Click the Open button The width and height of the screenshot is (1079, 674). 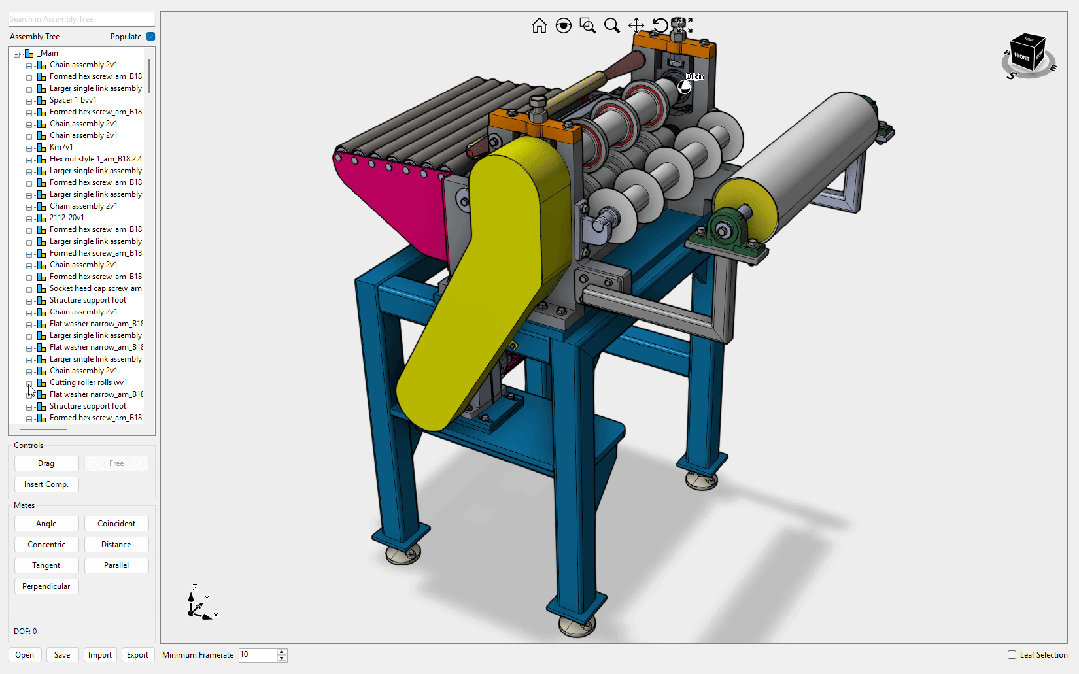click(x=25, y=655)
